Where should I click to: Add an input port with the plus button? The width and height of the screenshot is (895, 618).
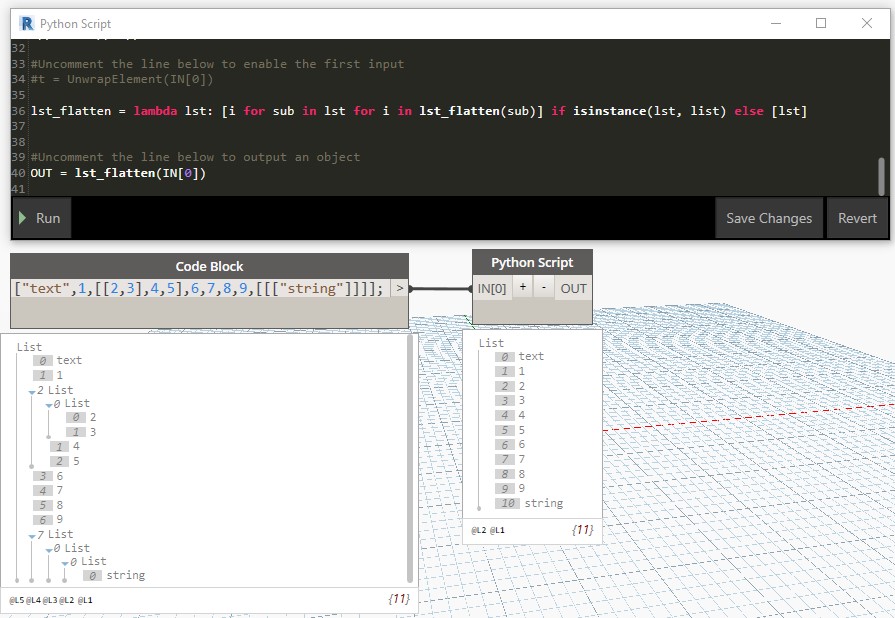pos(522,288)
